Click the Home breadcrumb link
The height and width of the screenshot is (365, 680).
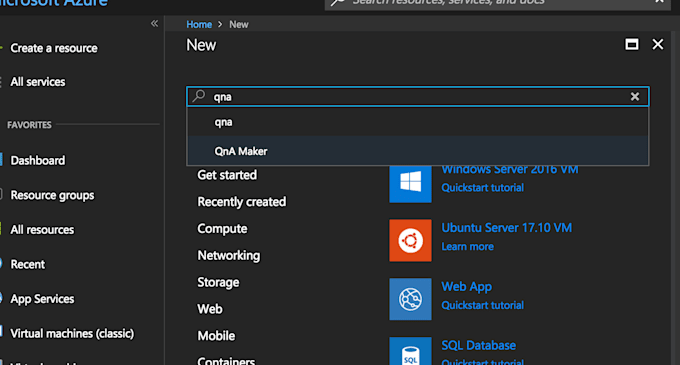coord(199,24)
